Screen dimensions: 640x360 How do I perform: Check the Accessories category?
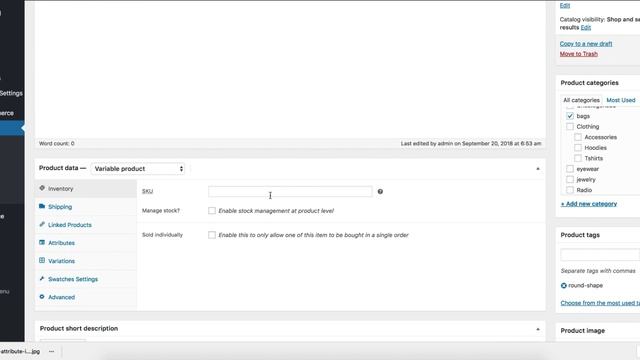[x=578, y=137]
